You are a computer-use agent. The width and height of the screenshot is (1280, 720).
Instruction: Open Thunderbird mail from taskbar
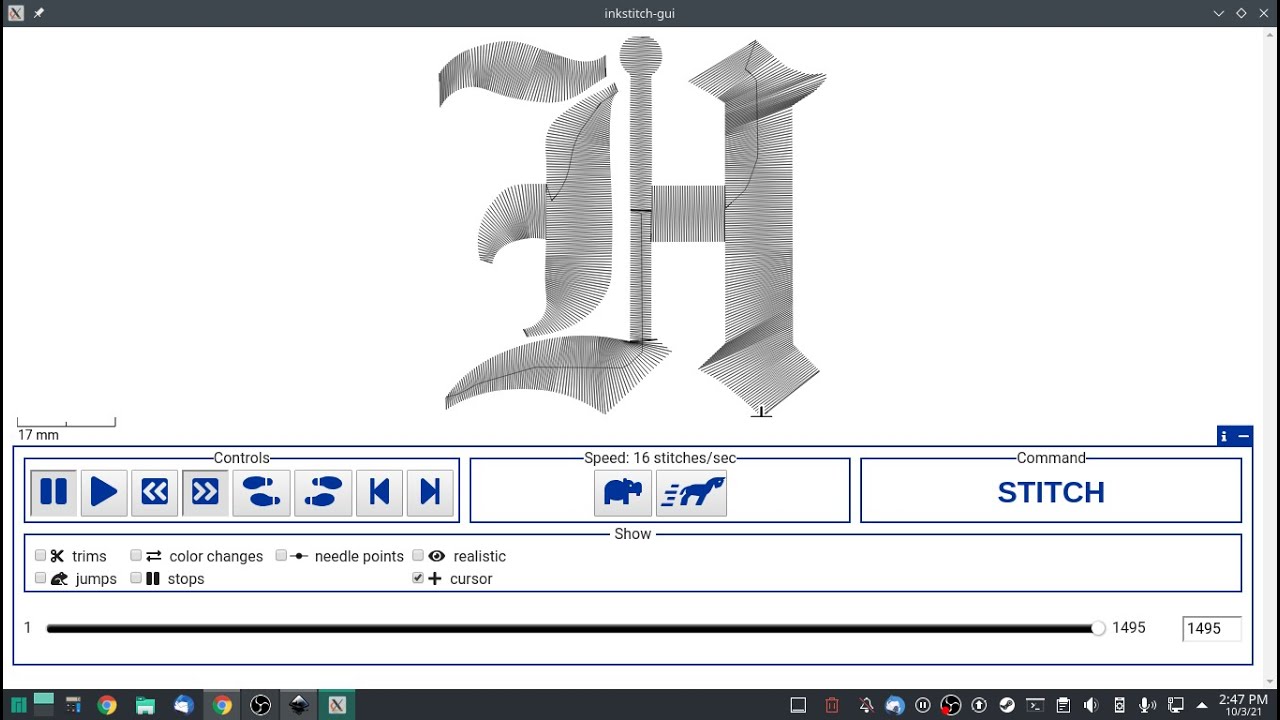click(x=184, y=705)
